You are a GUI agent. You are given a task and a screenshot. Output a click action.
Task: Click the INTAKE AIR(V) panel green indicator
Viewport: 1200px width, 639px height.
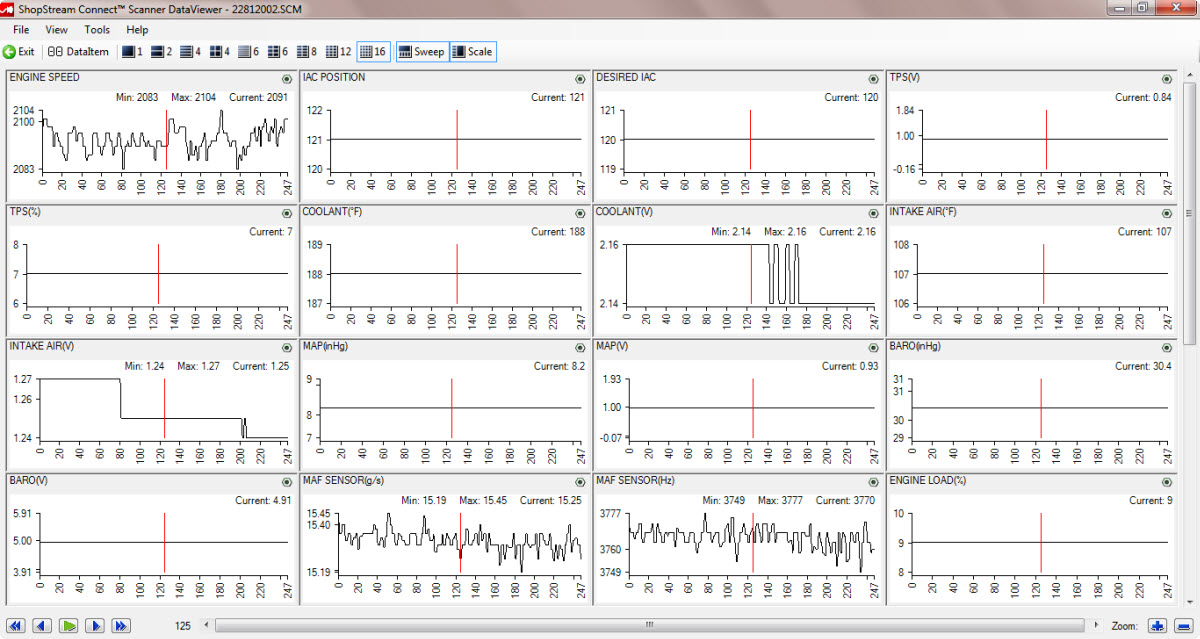[286, 348]
